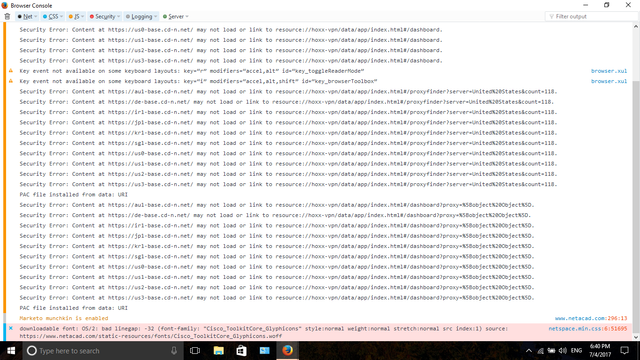
Task: Toggle the Net messages filter
Action: [x=25, y=16]
